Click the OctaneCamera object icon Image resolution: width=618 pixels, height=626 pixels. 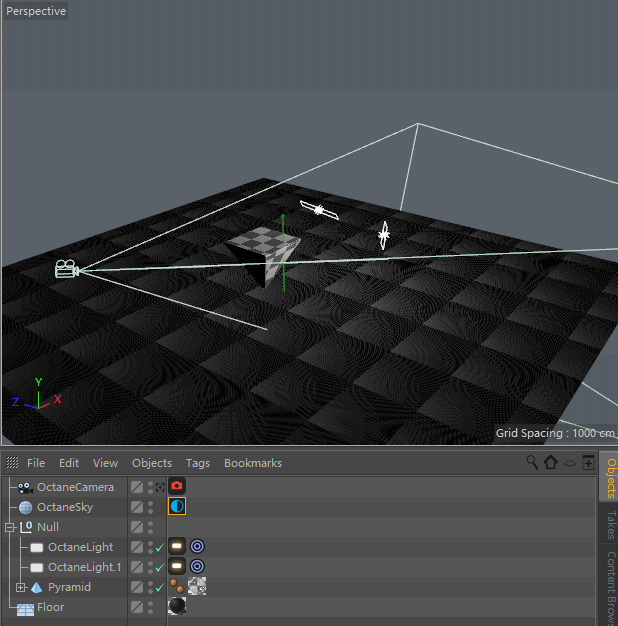(x=26, y=487)
